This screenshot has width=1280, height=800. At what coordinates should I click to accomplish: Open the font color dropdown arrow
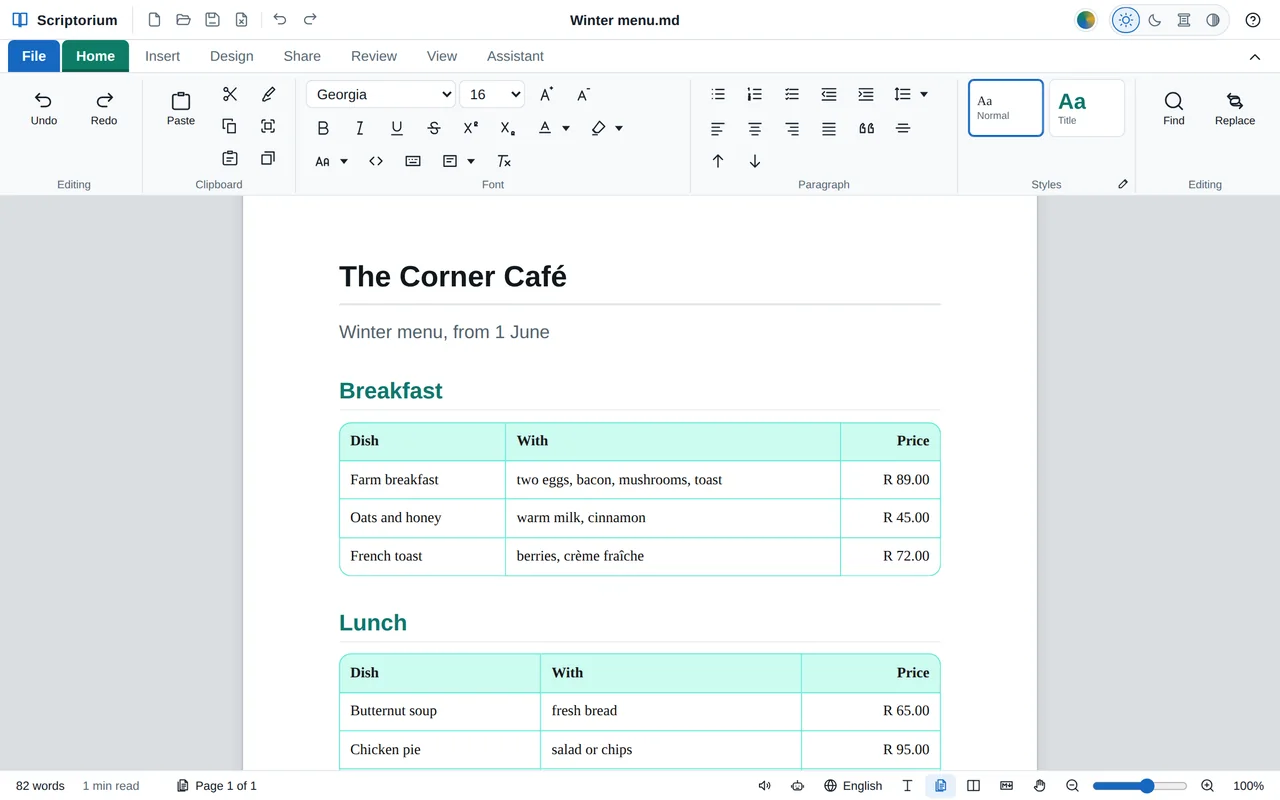(566, 128)
